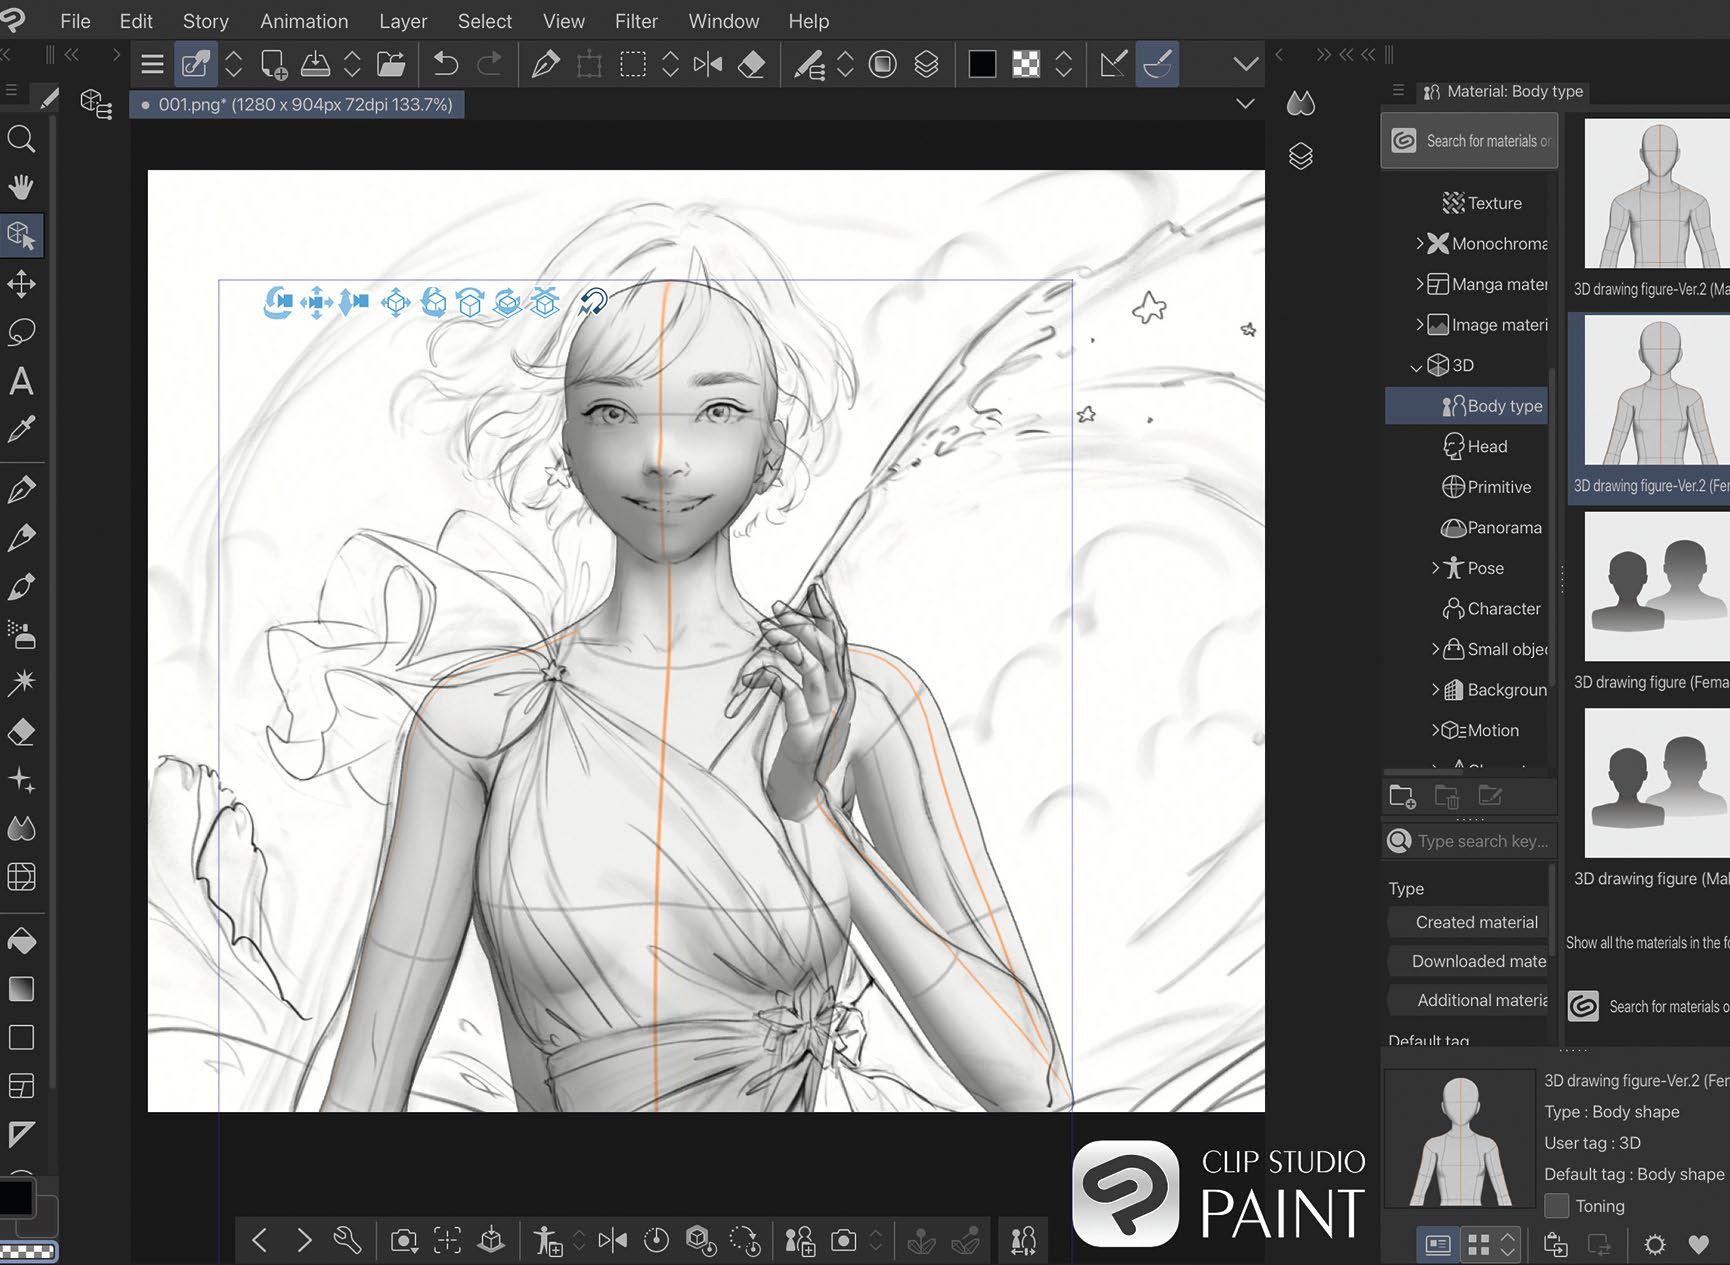Select the Eraser tool in left toolbar
The height and width of the screenshot is (1265, 1730).
click(x=21, y=732)
